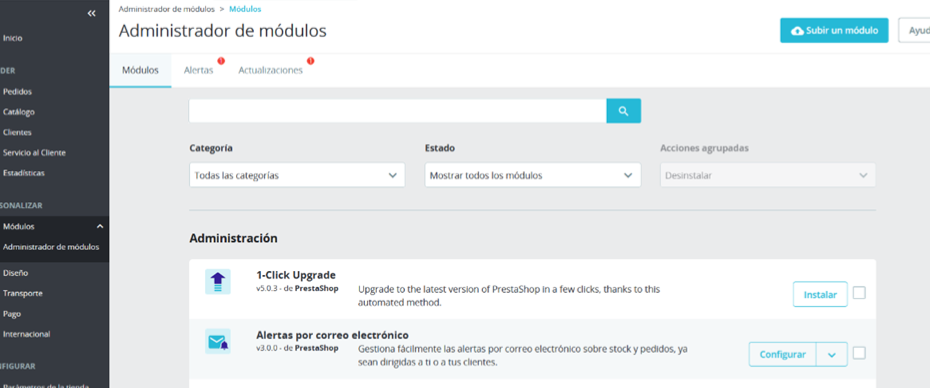The height and width of the screenshot is (388, 930).
Task: Open Pedidos in the sidebar
Action: (x=17, y=91)
